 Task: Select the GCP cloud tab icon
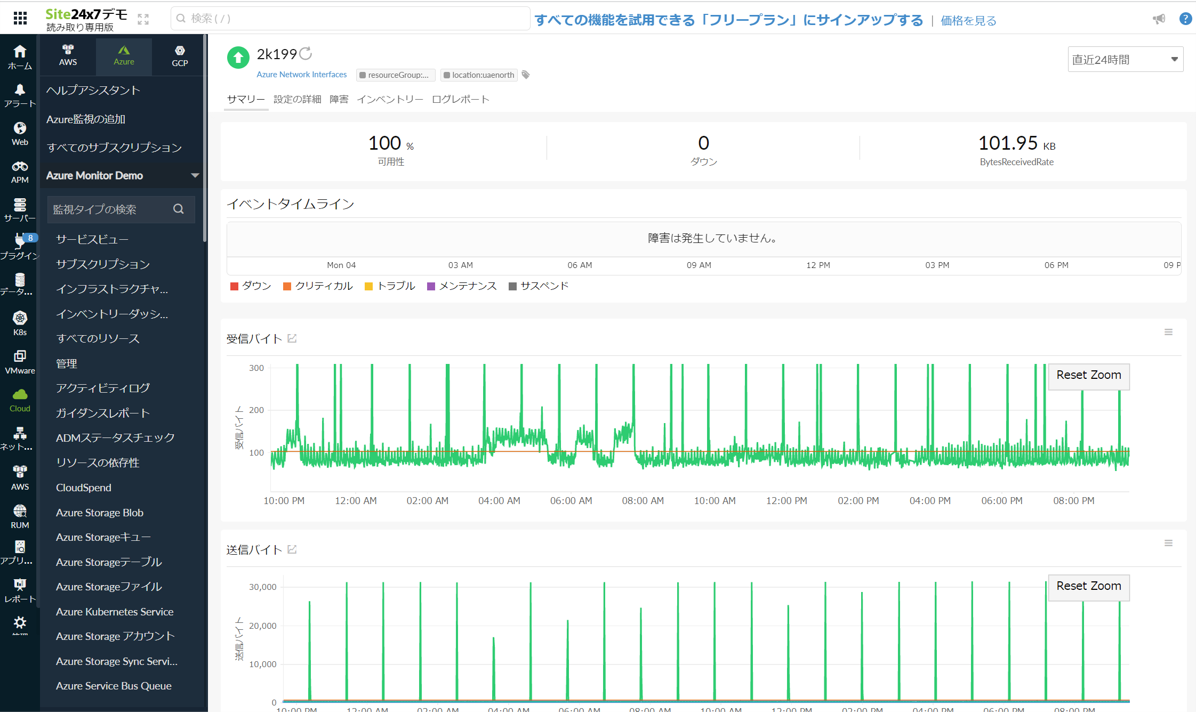click(x=179, y=51)
